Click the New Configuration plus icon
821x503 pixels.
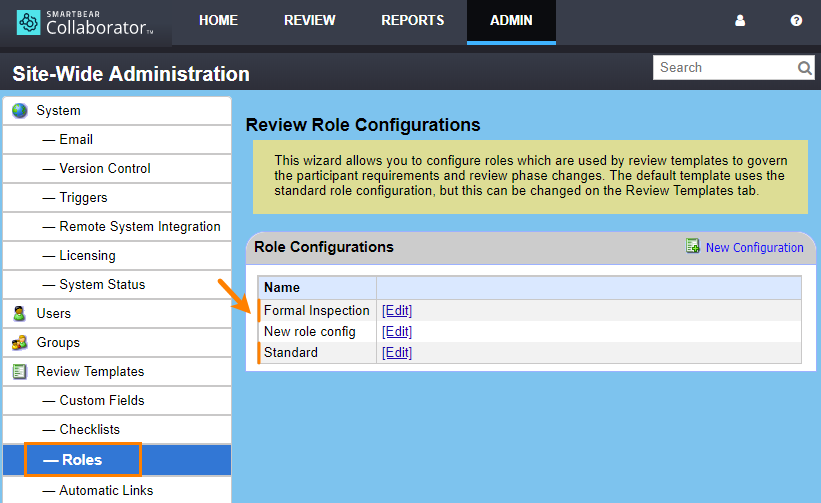[x=693, y=247]
